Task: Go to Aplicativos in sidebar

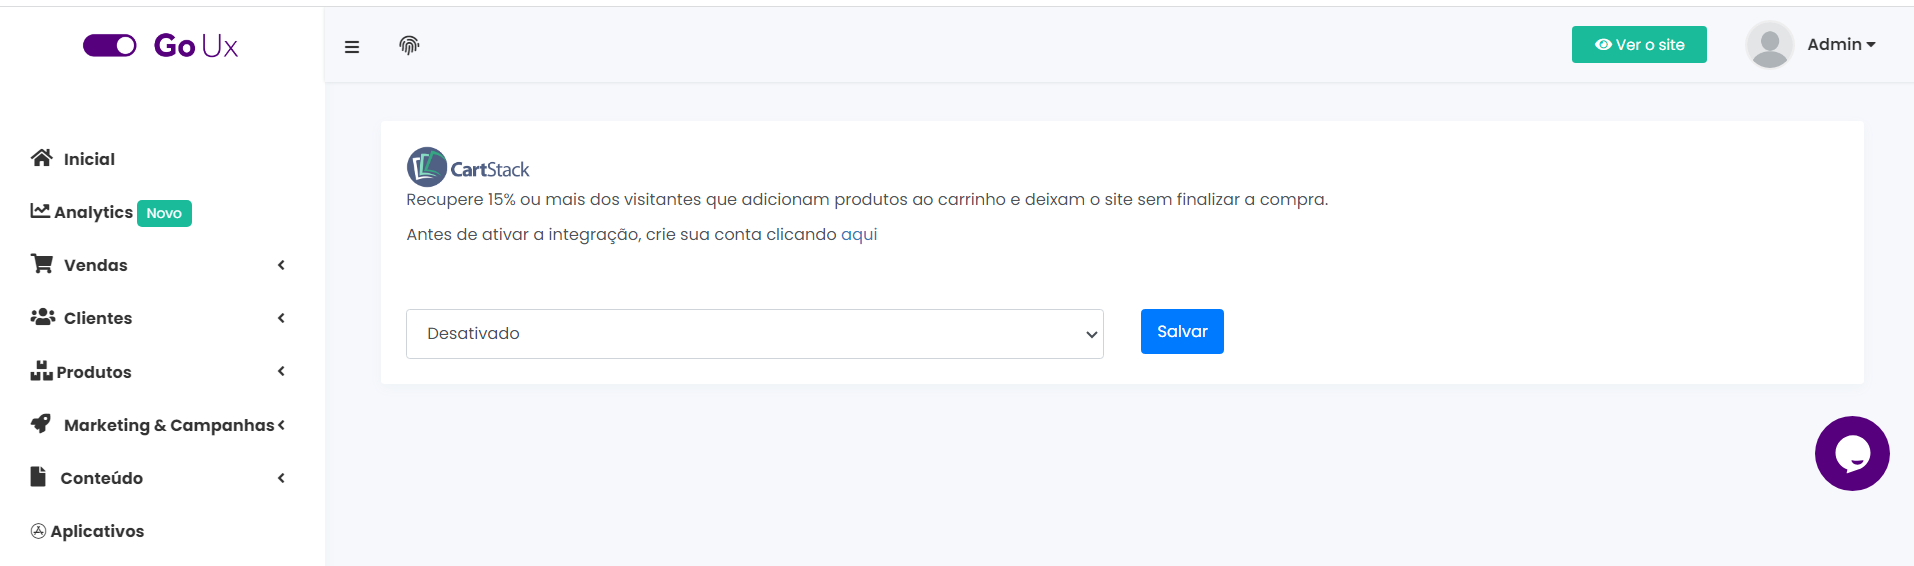Action: click(97, 531)
